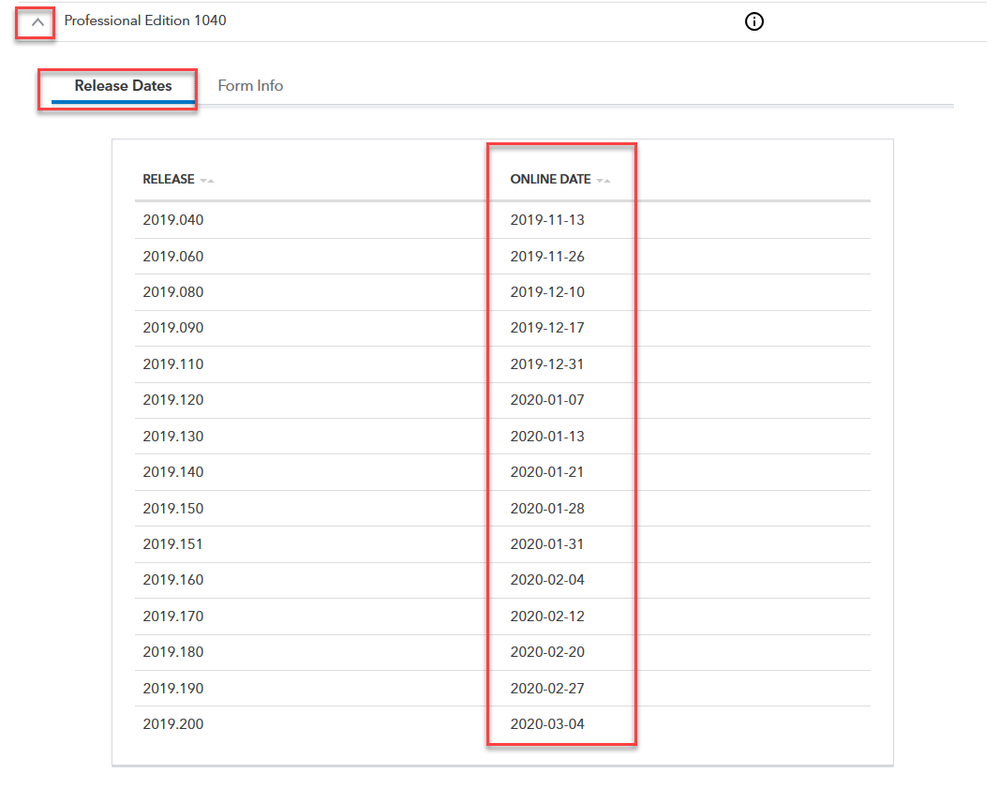Click the RELEASE column header text

168,180
